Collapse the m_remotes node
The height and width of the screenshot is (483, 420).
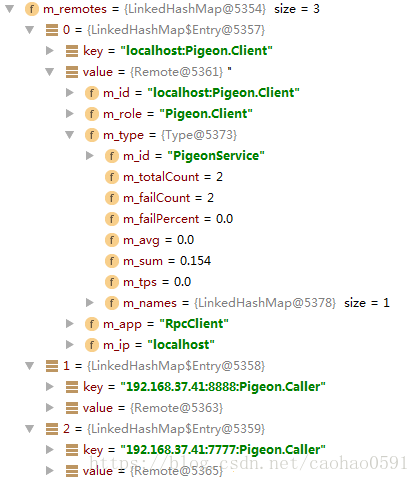[10, 9]
